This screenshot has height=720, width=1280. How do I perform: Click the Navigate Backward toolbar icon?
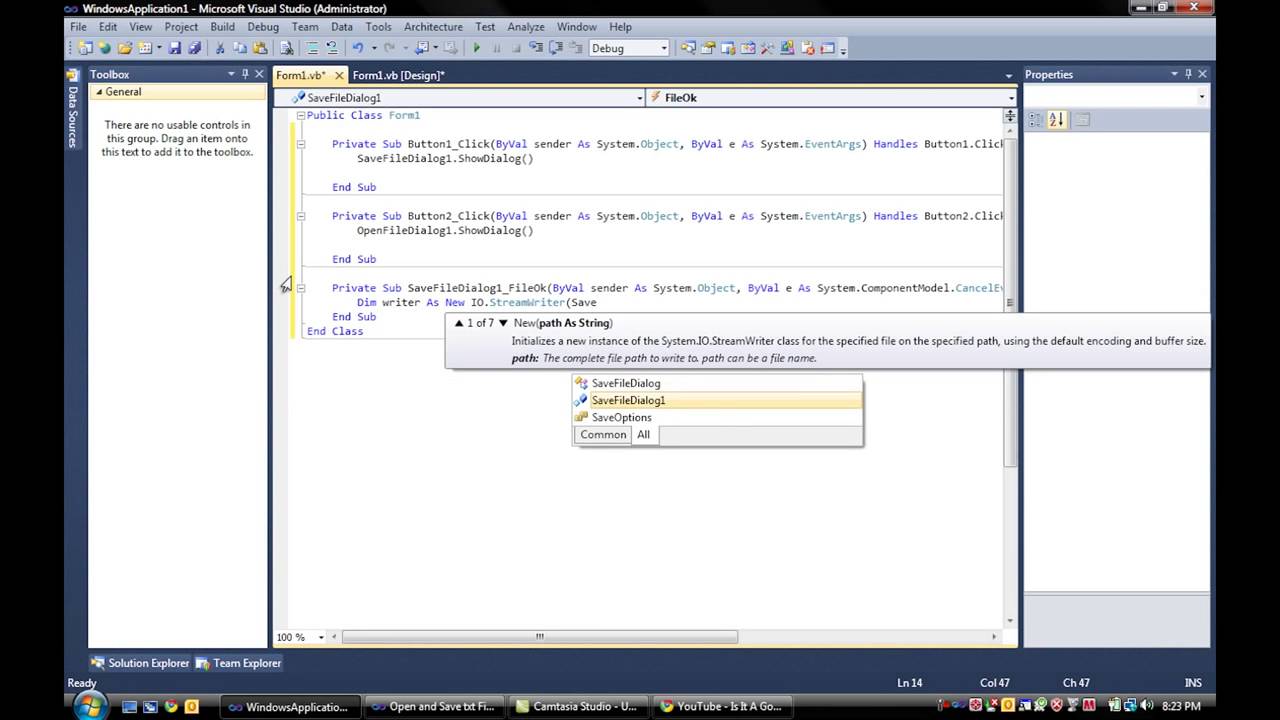[422, 48]
